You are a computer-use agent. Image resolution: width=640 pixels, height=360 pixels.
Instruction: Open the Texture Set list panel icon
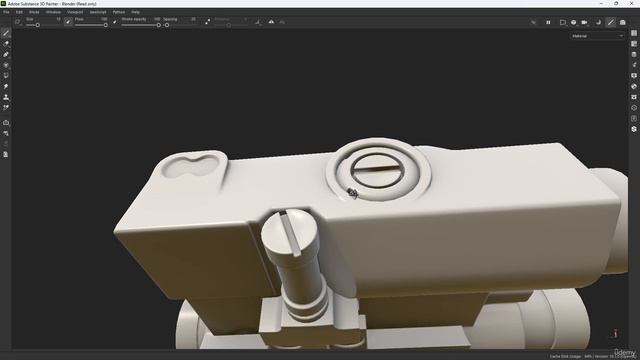tap(634, 44)
